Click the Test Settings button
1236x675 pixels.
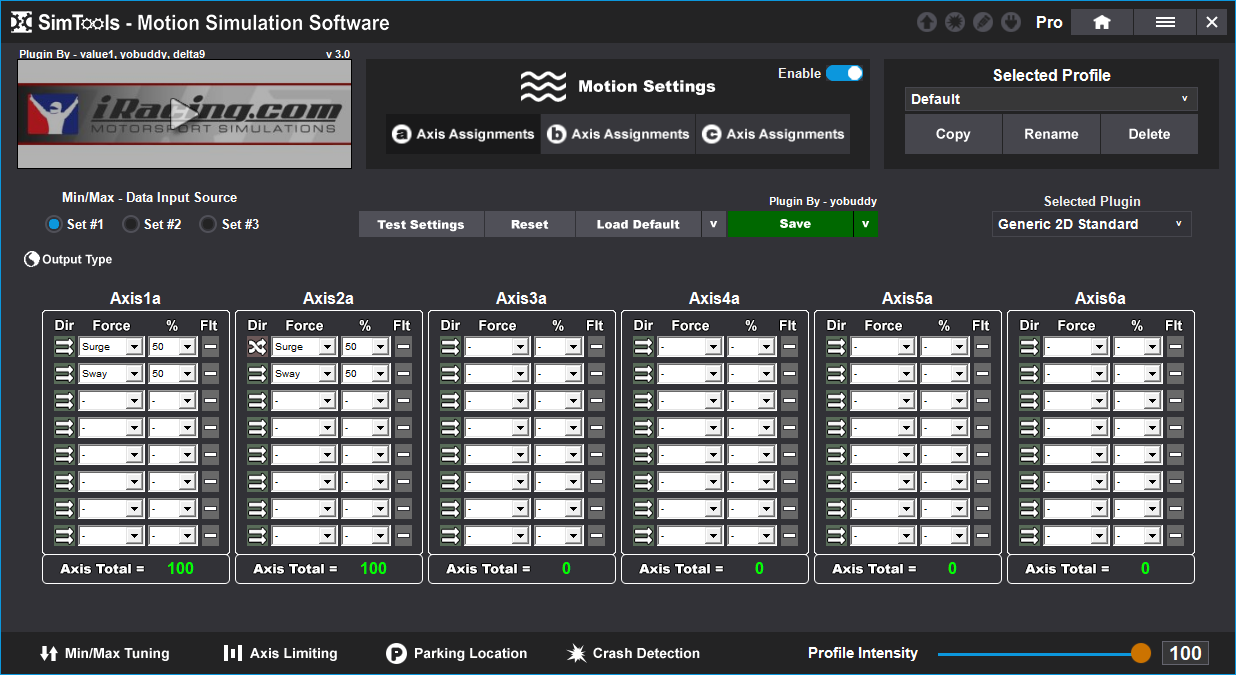point(420,224)
